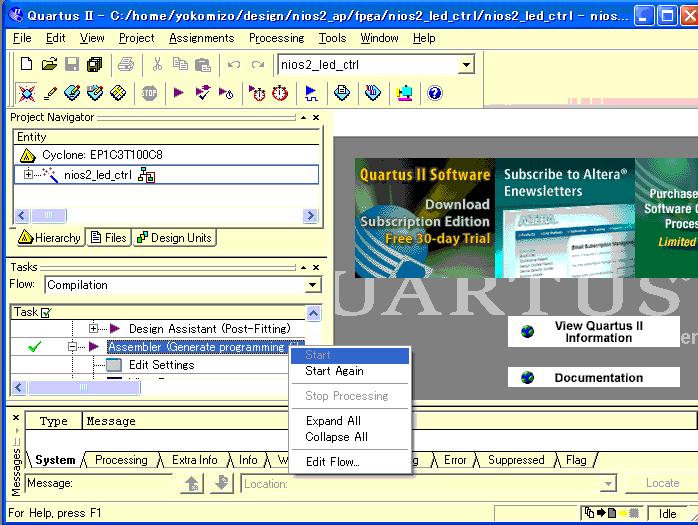698x525 pixels.
Task: Click View Quartus II Information button
Action: pyautogui.click(x=594, y=332)
